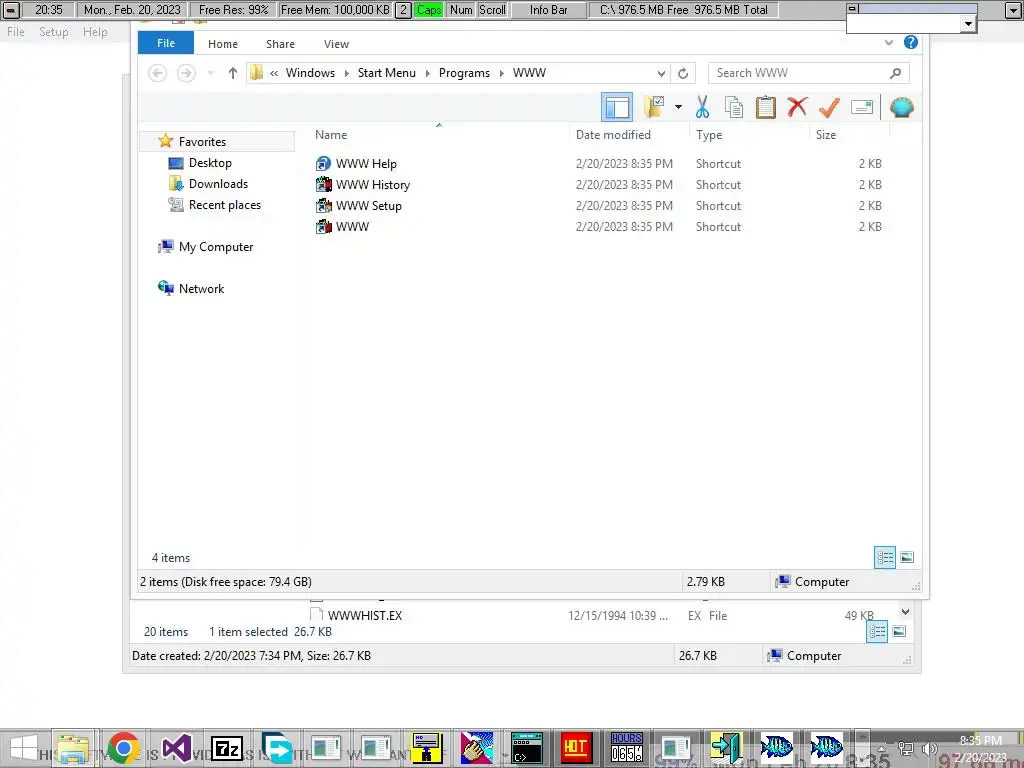Click the Programs breadcrumb

click(x=464, y=72)
